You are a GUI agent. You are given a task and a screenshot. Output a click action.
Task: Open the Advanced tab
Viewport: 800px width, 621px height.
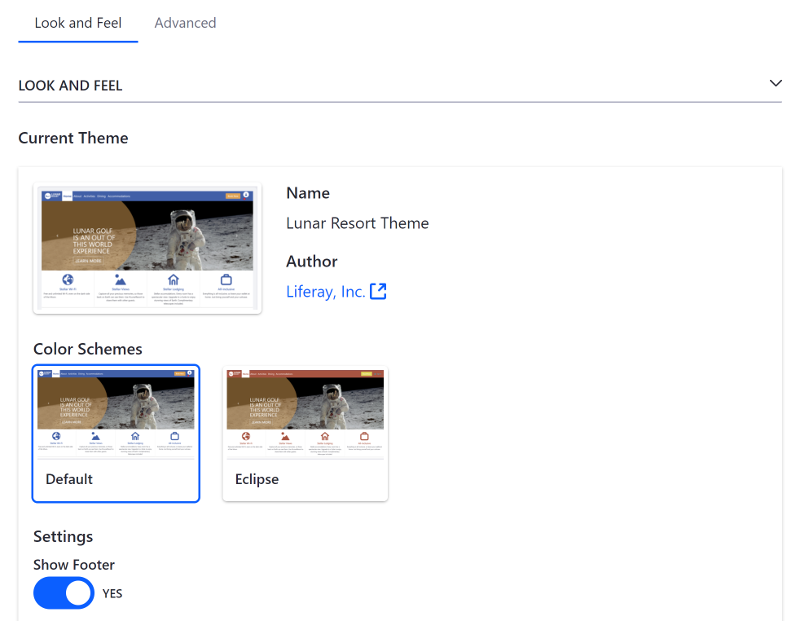185,23
